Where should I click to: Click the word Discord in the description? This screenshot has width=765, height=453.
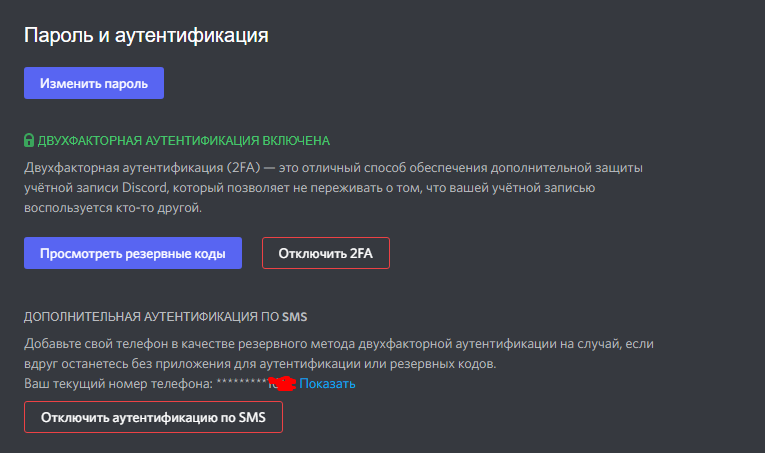[144, 188]
